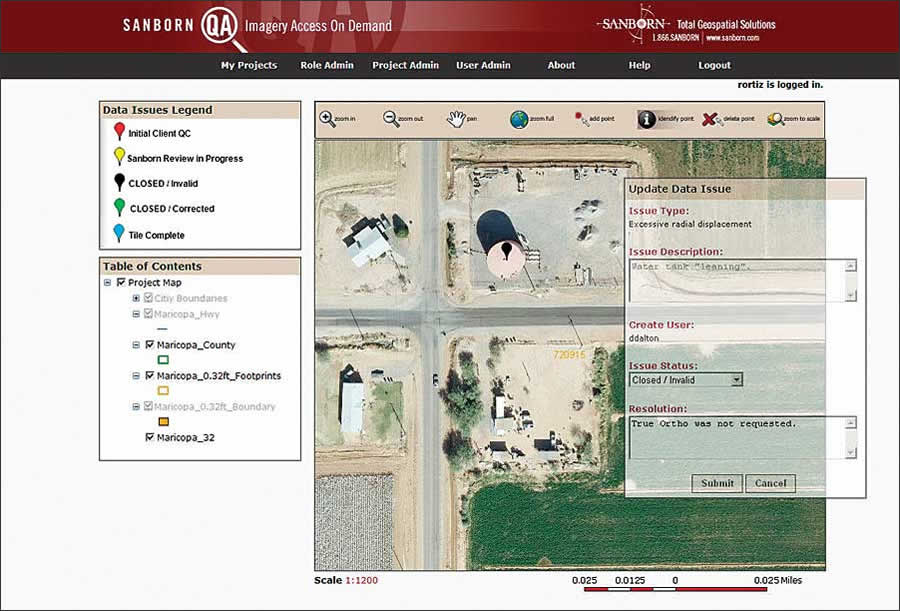The width and height of the screenshot is (900, 611).
Task: Click Logout in the navigation bar
Action: 715,65
